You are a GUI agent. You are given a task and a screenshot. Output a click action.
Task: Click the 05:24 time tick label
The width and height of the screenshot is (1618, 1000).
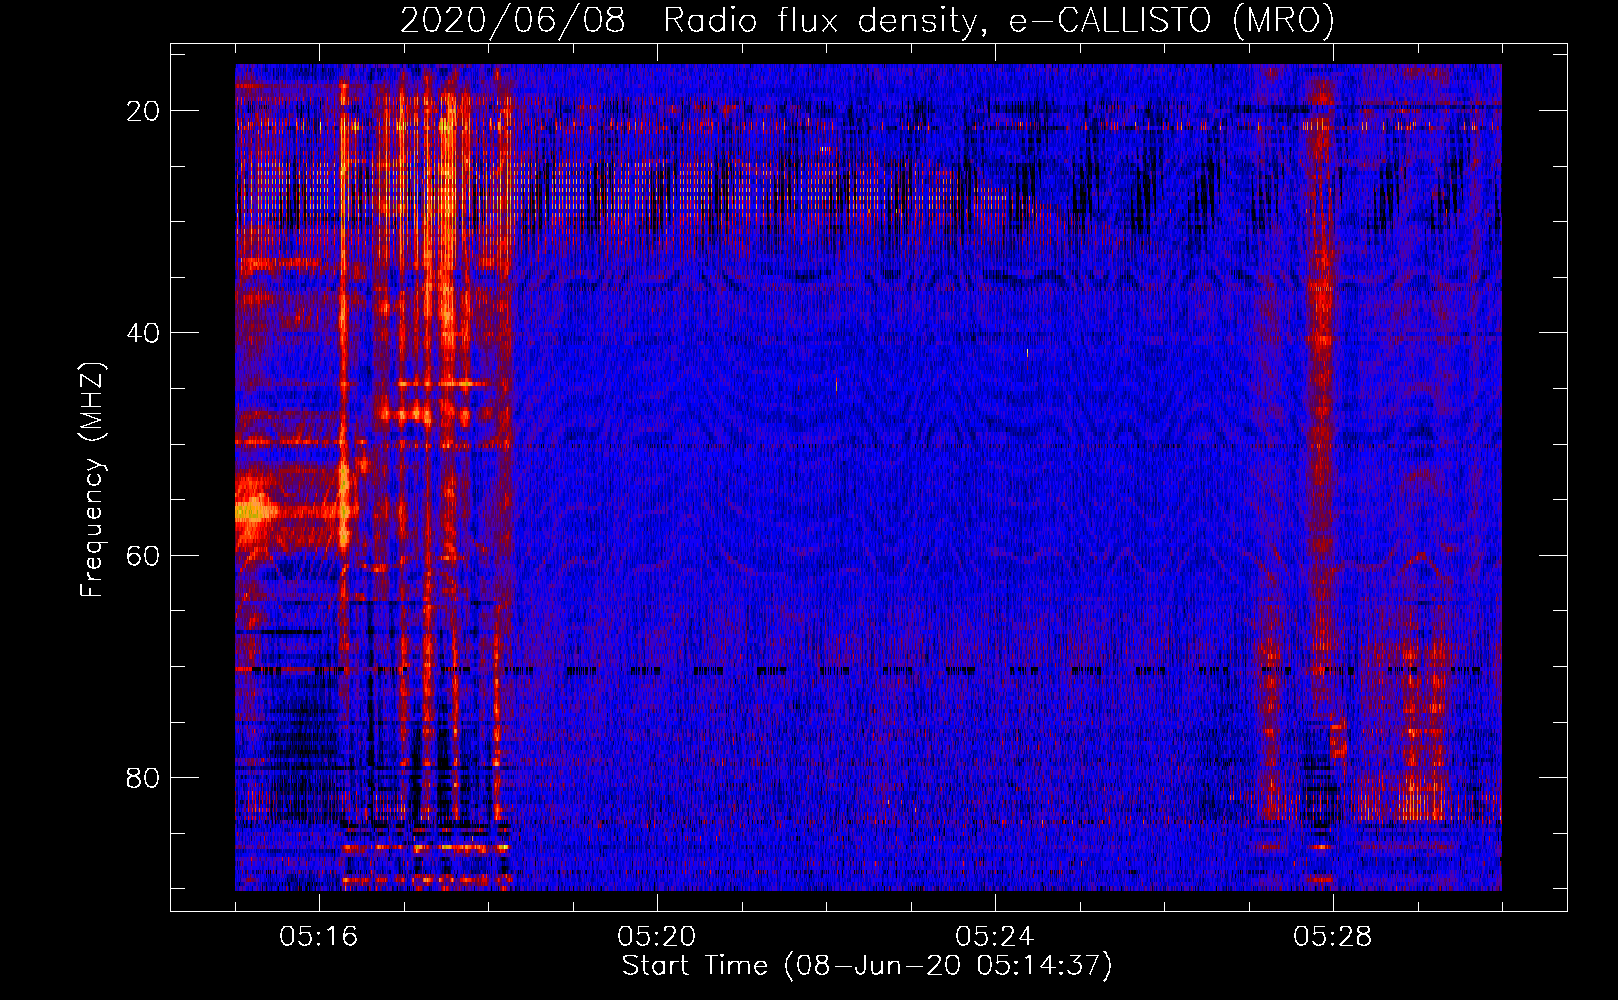tap(995, 937)
